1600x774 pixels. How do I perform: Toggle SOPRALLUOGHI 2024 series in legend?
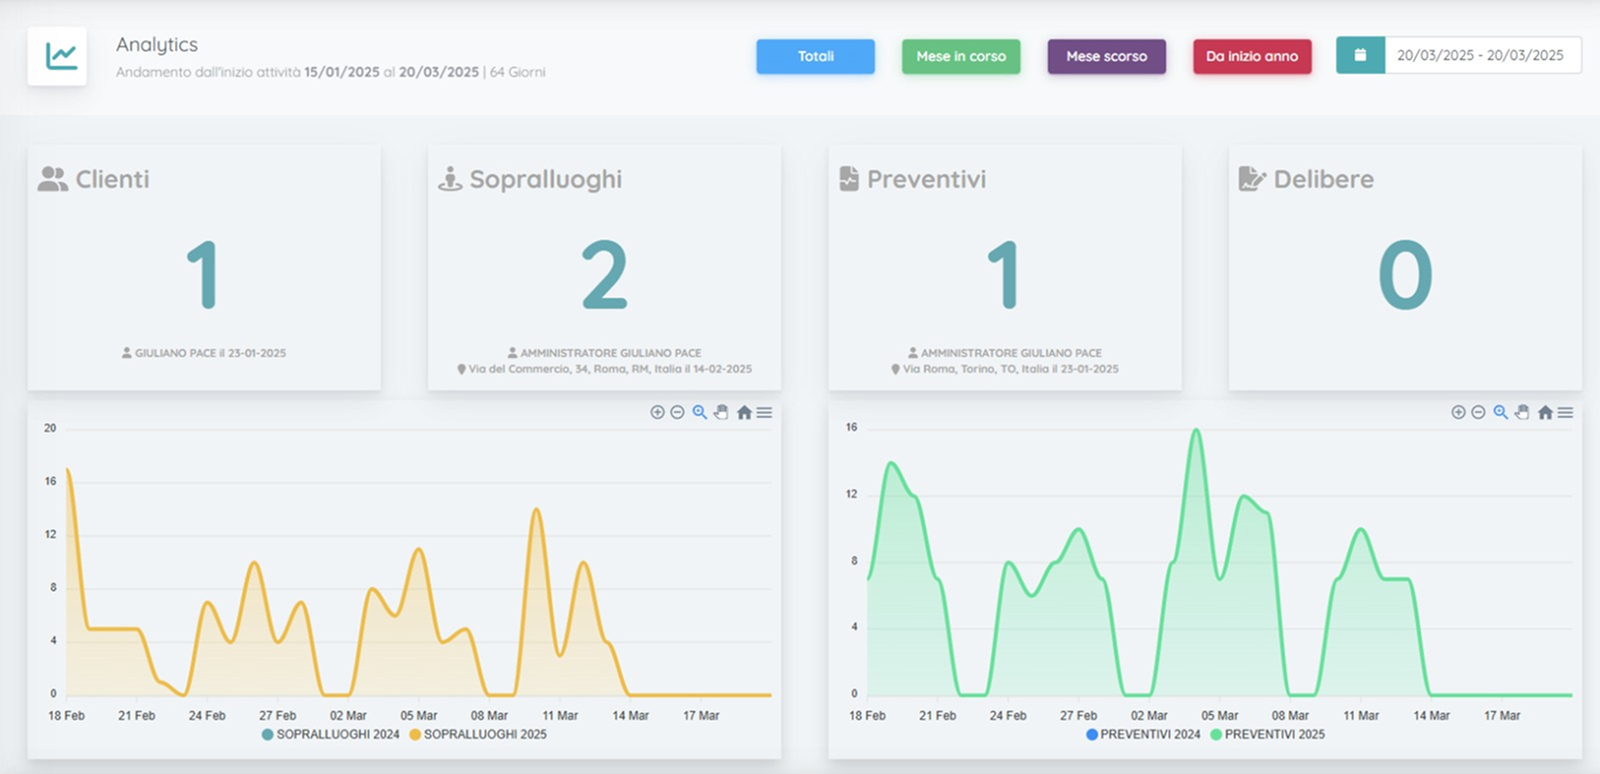330,734
